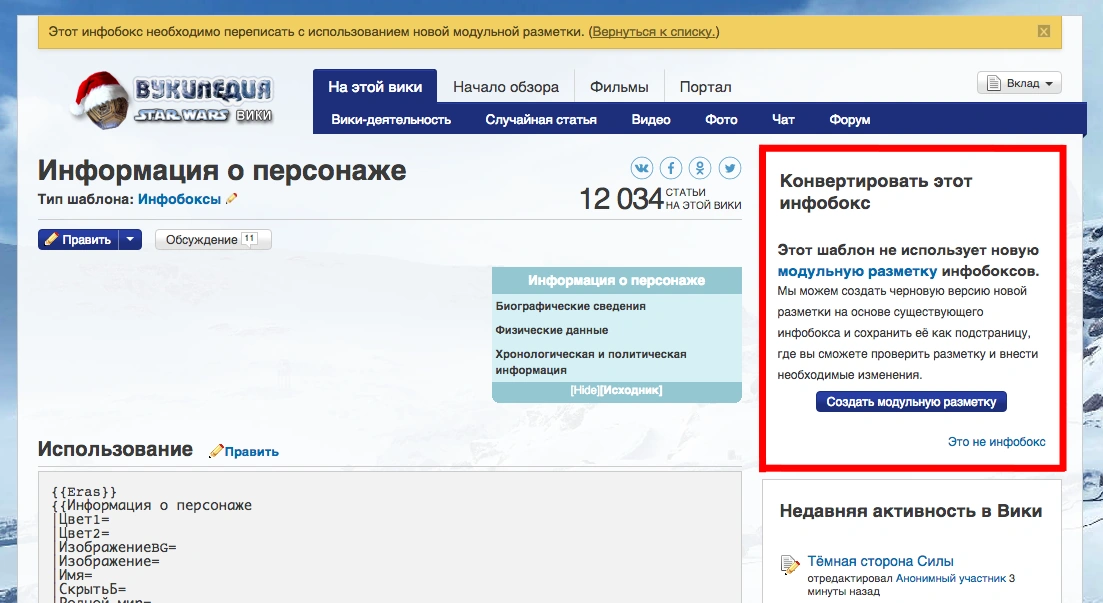Open the 'Фильмы' tab
The width and height of the screenshot is (1103, 603).
[619, 87]
